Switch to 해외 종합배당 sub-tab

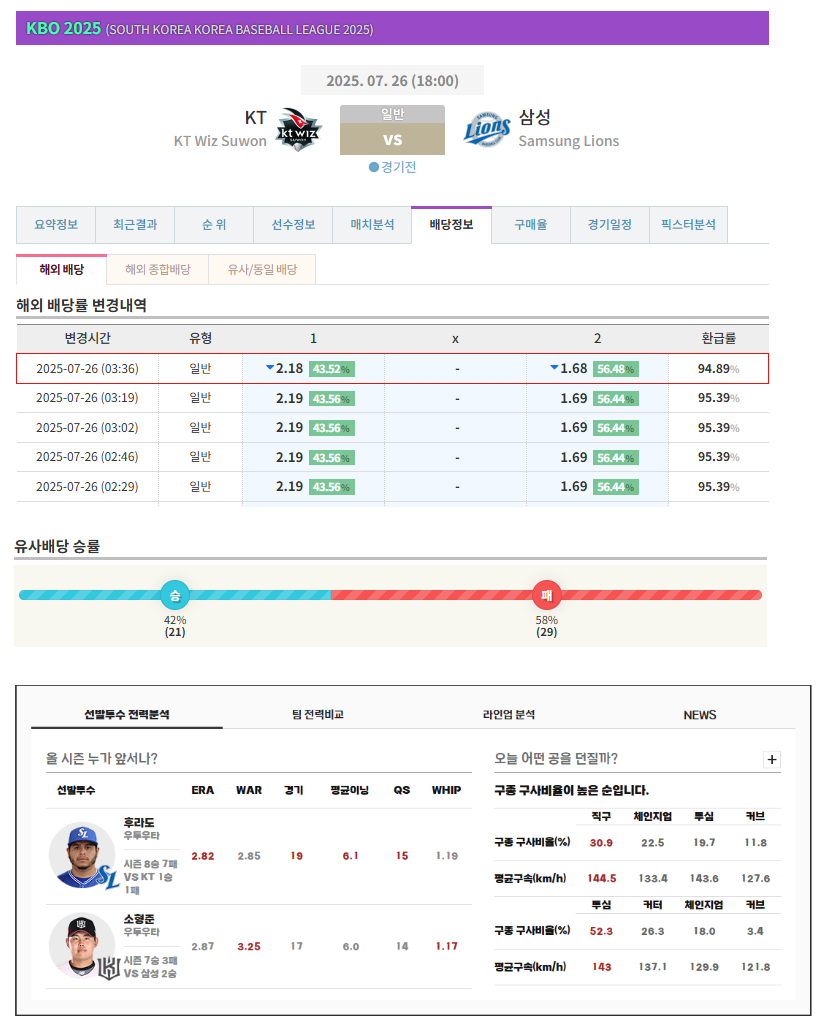pyautogui.click(x=158, y=270)
